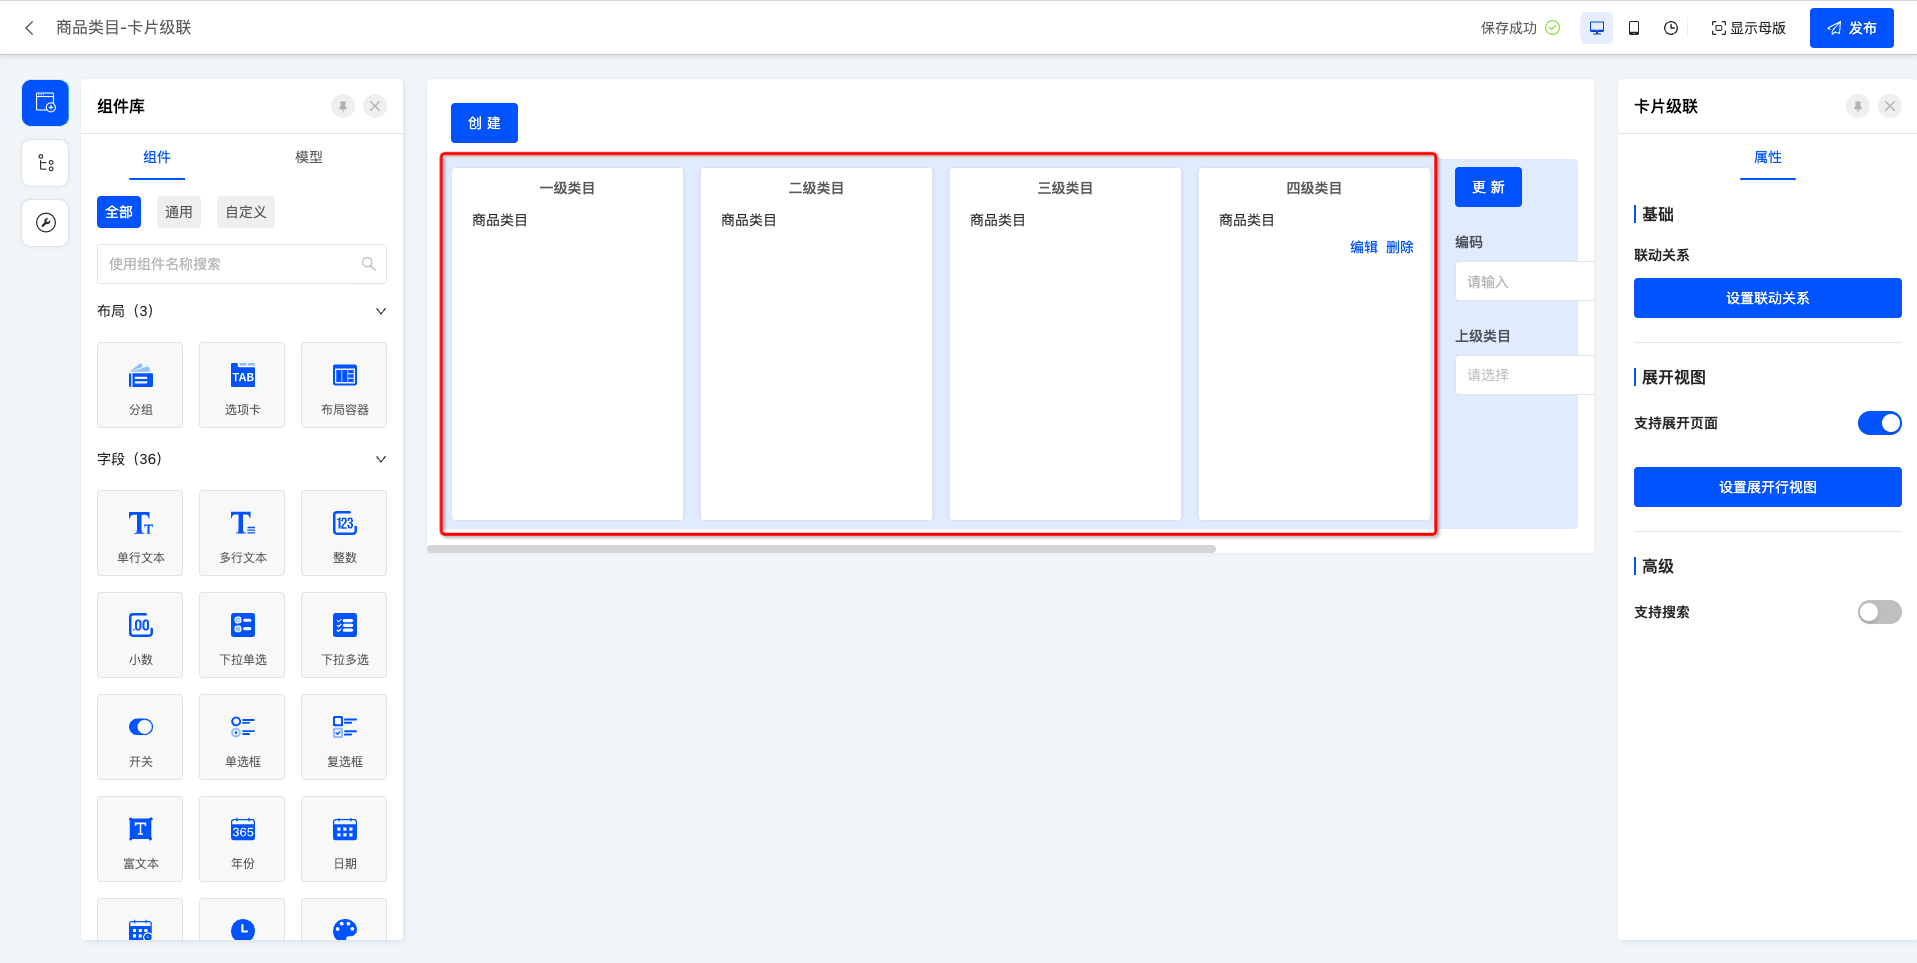The width and height of the screenshot is (1917, 963).
Task: Switch to desktop preview mode
Action: 1596,28
